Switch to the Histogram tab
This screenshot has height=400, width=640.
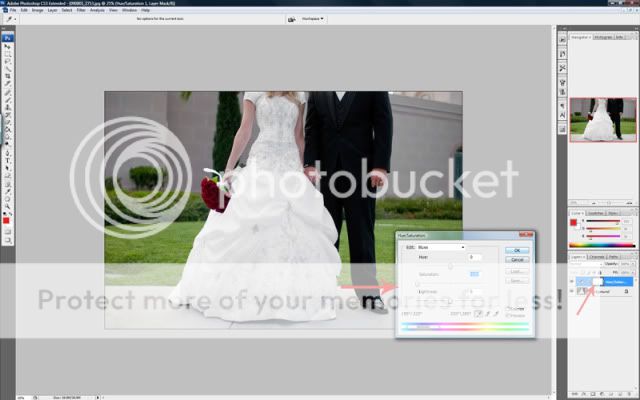pyautogui.click(x=603, y=37)
